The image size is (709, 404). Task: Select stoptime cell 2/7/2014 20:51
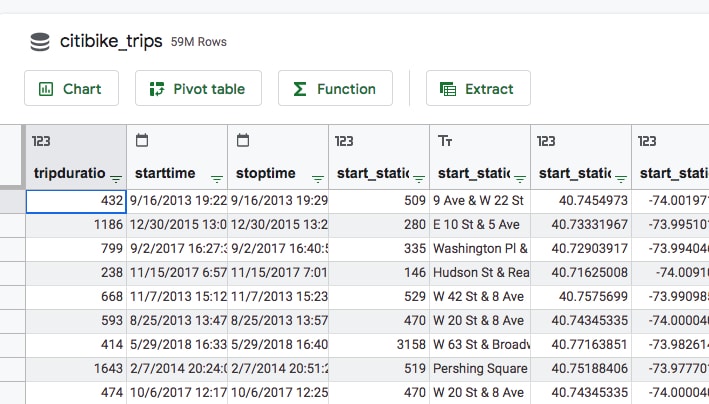coord(278,369)
